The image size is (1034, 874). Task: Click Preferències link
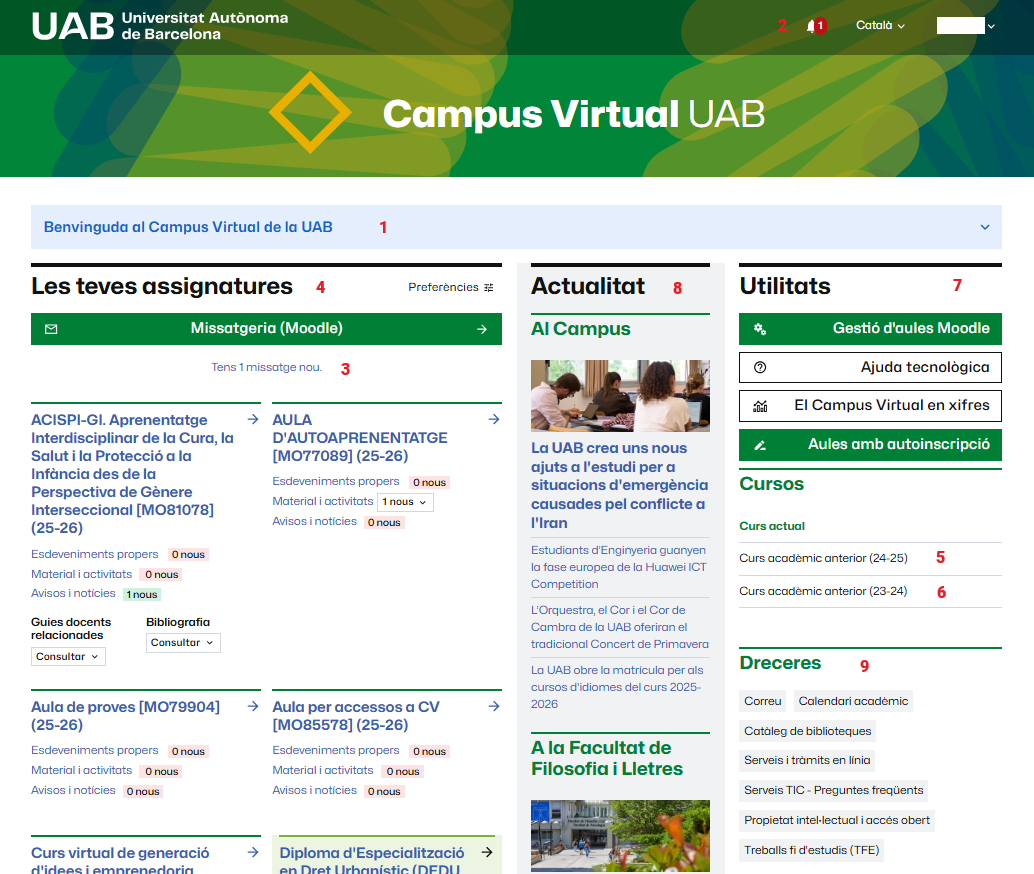[x=450, y=288]
